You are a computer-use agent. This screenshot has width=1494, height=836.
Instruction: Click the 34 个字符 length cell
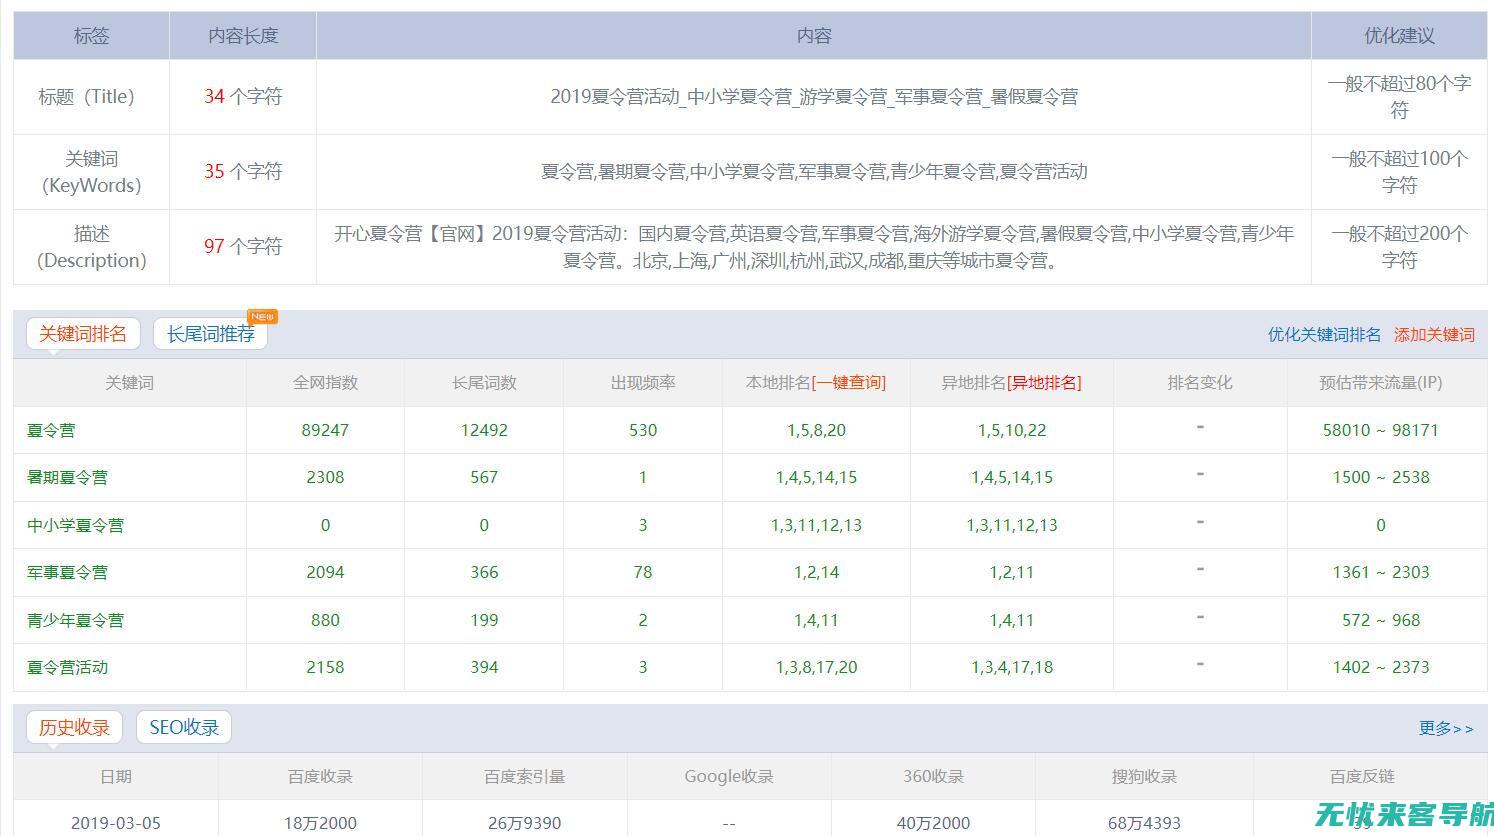(x=243, y=97)
